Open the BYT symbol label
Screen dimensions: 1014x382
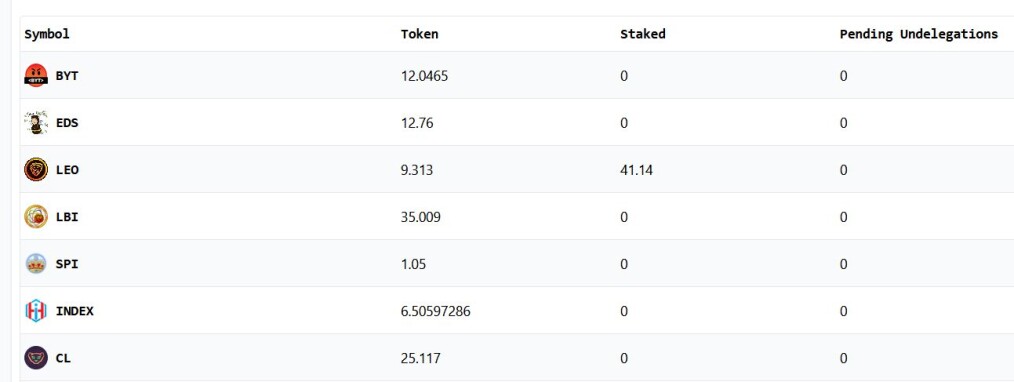point(67,76)
